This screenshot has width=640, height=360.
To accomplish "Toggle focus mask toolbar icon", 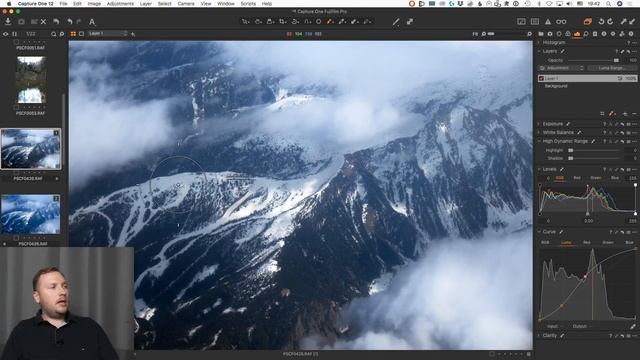I will pyautogui.click(x=522, y=22).
